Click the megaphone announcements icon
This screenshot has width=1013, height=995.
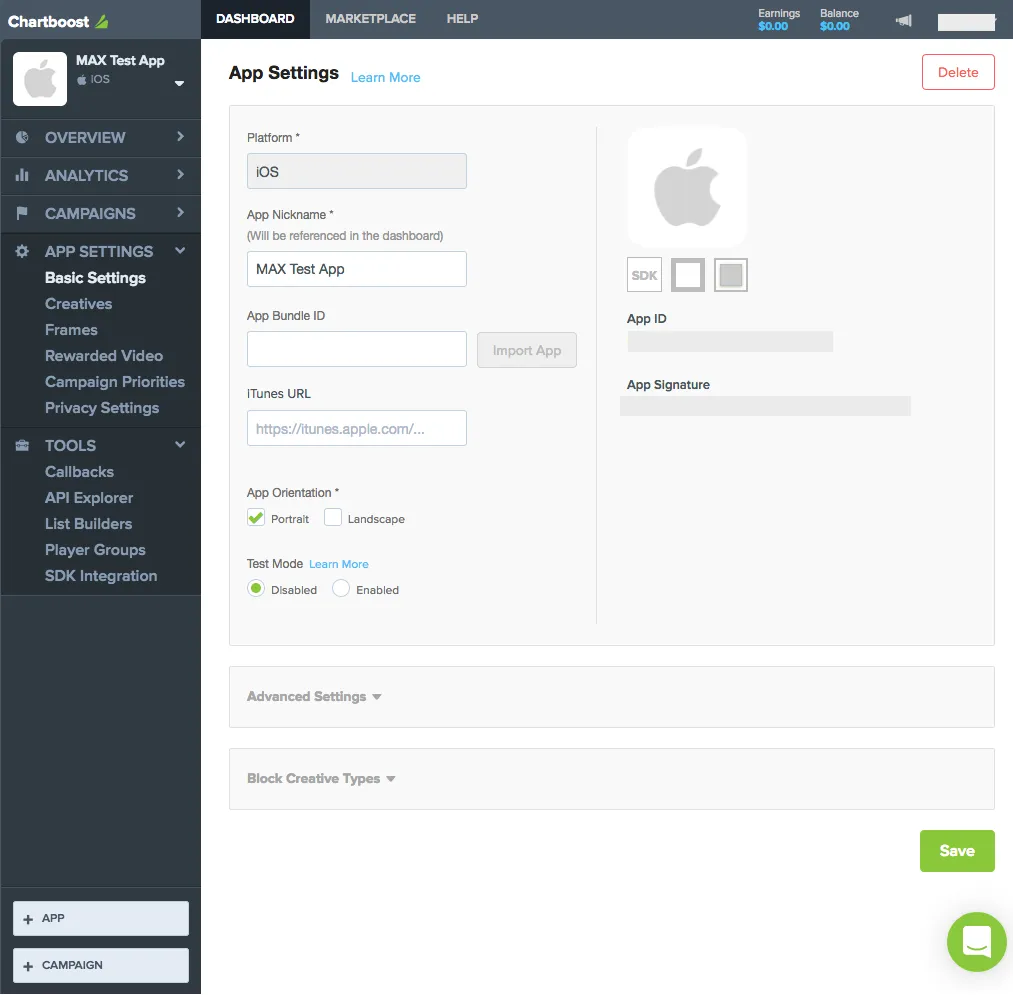[x=903, y=20]
